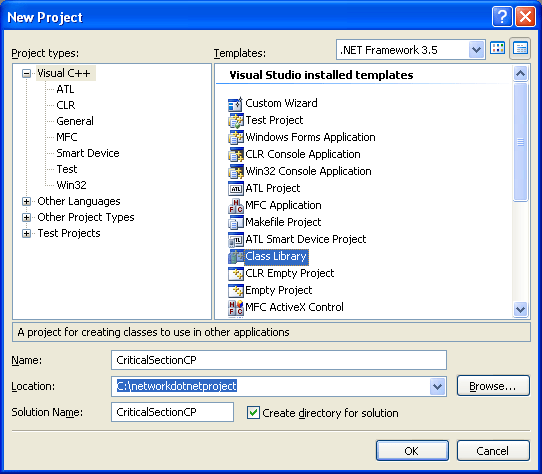The height and width of the screenshot is (474, 542).
Task: Select Win32 Console Application template label
Action: coord(308,171)
